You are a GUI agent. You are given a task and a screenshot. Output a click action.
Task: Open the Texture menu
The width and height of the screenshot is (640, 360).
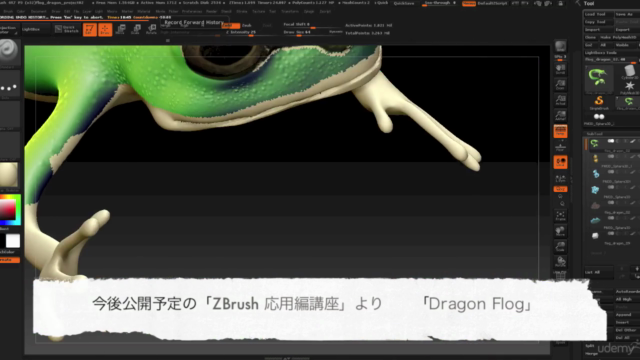tap(258, 11)
